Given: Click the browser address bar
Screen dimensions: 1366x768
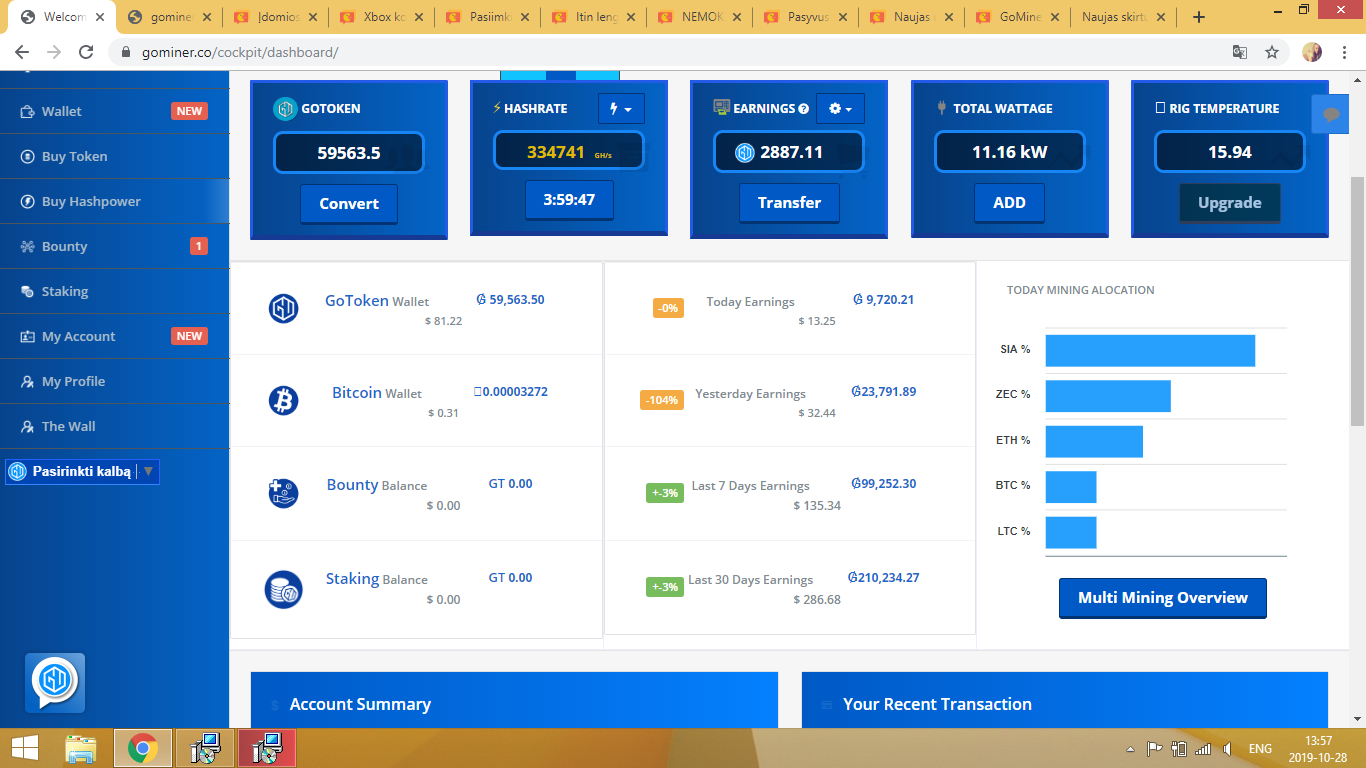Looking at the screenshot, I should click(670, 52).
